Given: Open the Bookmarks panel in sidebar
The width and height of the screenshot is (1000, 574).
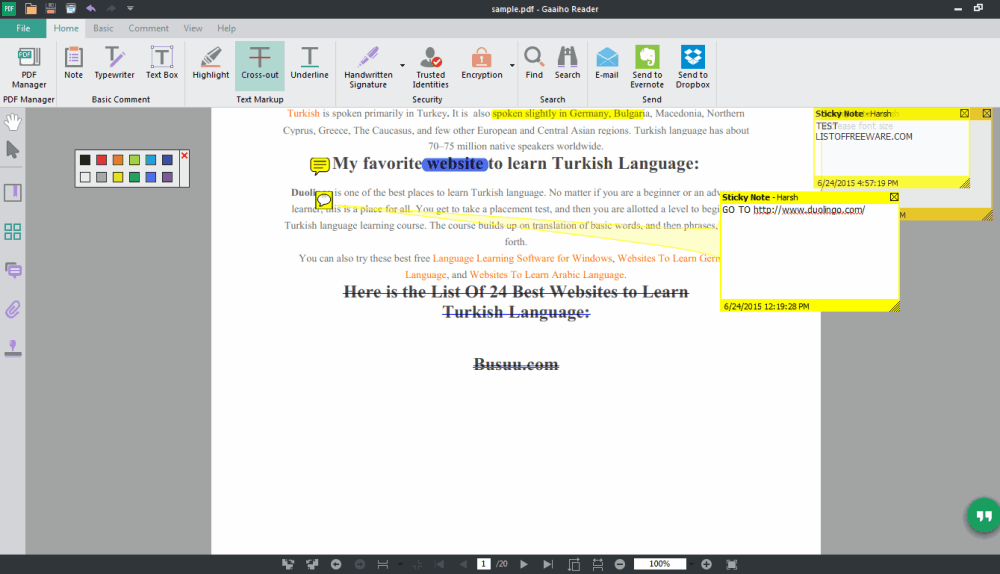Looking at the screenshot, I should 13,193.
